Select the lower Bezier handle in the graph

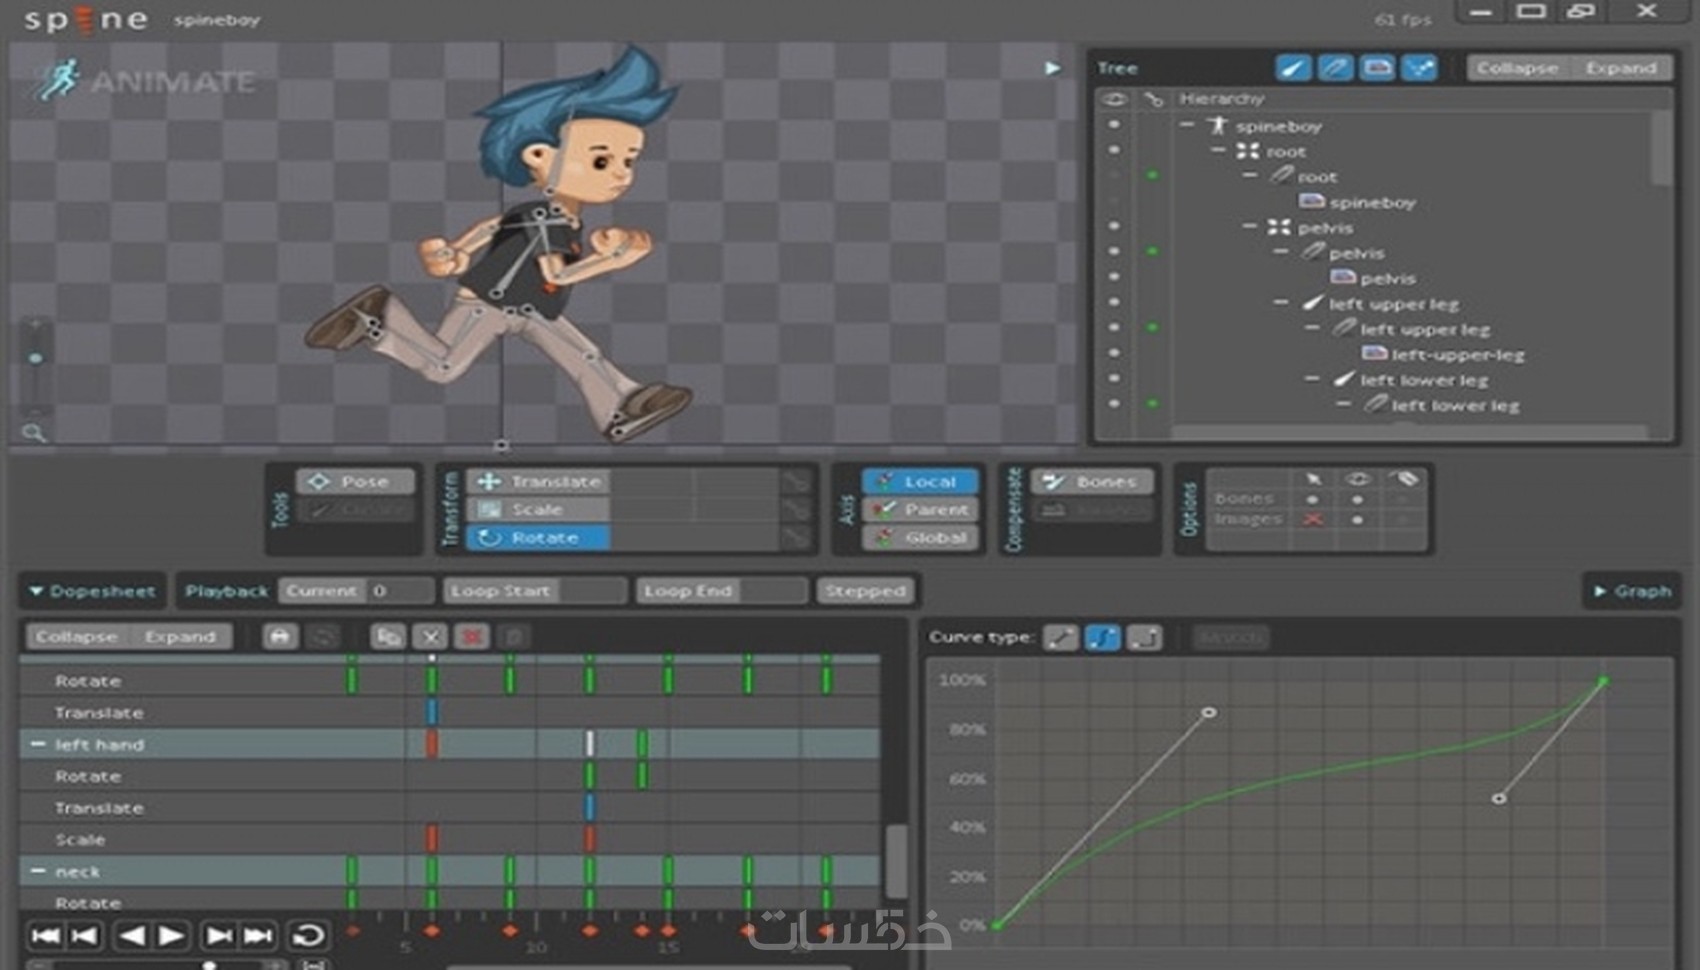[x=1498, y=798]
